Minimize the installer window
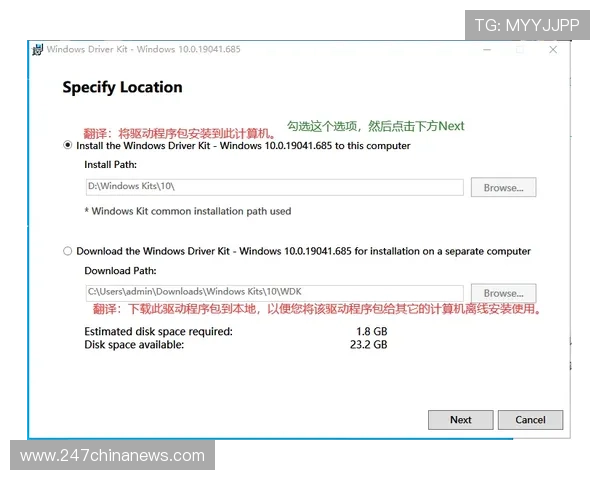Image resolution: width=600 pixels, height=480 pixels. pos(487,50)
